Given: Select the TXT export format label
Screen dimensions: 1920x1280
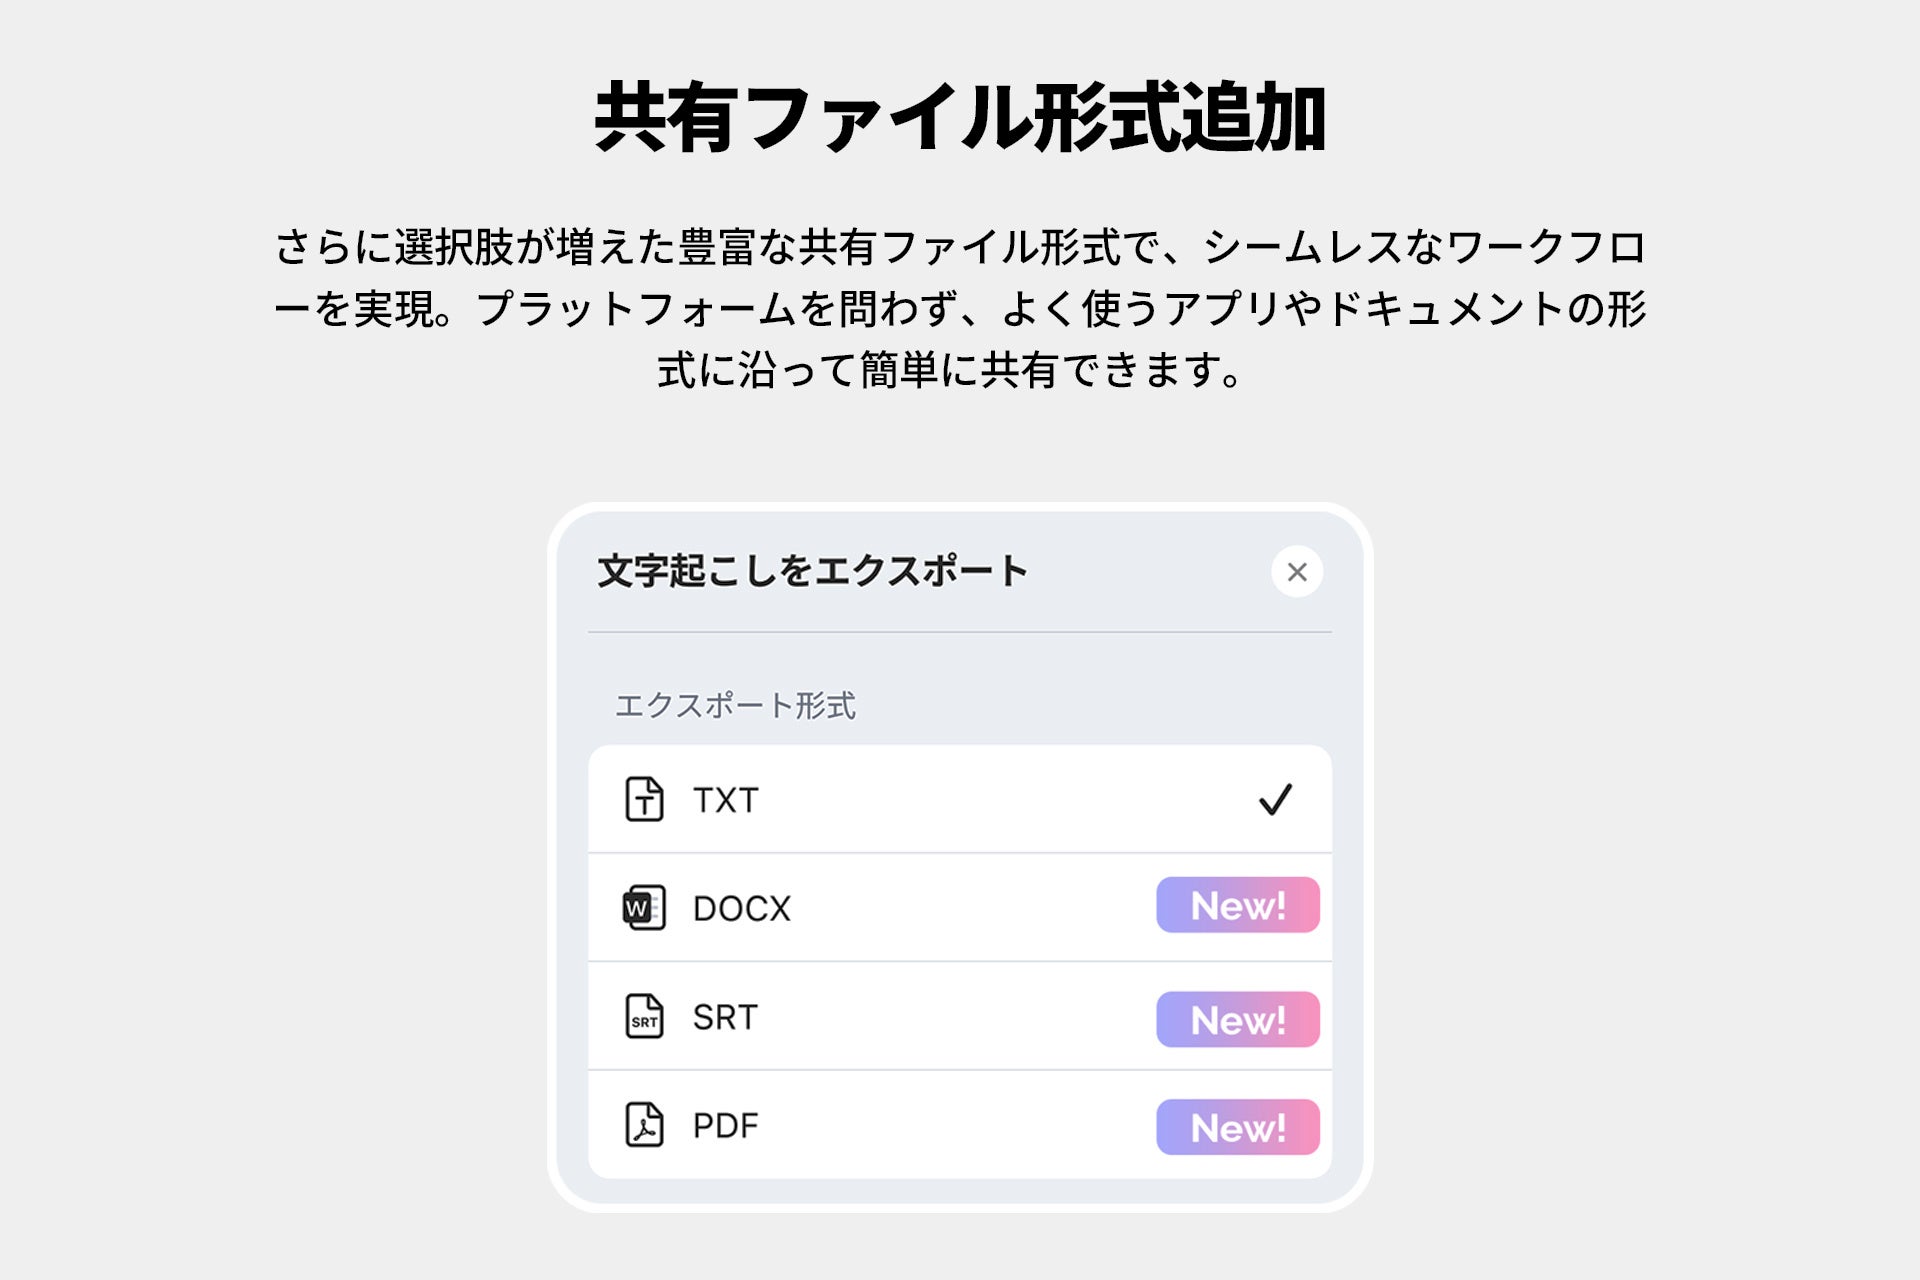Looking at the screenshot, I should click(x=726, y=800).
